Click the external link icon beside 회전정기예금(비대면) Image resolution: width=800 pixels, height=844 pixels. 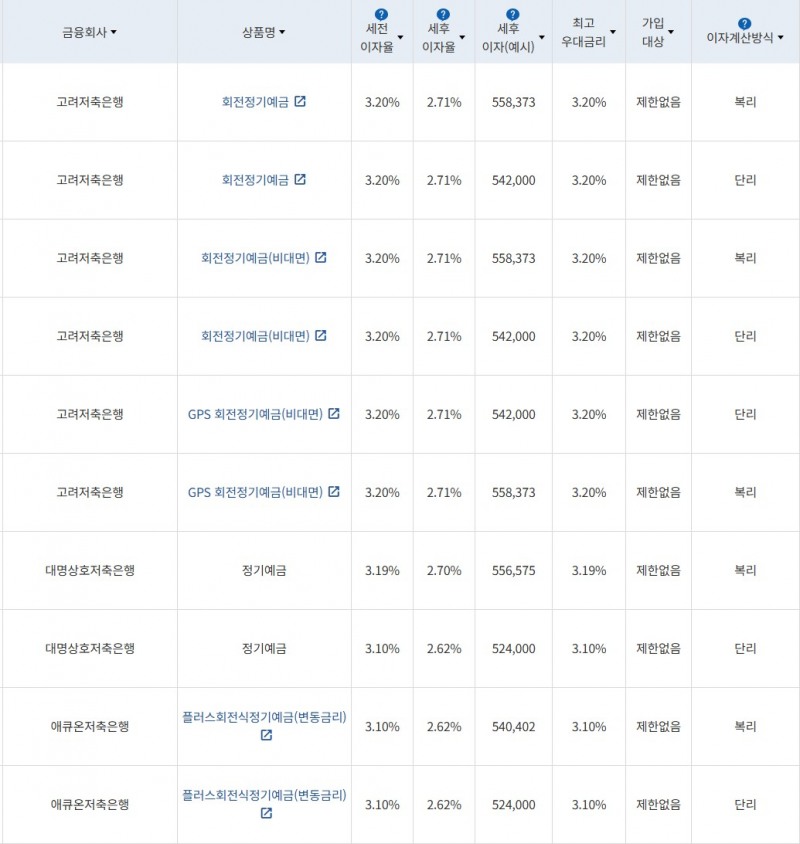click(x=320, y=258)
